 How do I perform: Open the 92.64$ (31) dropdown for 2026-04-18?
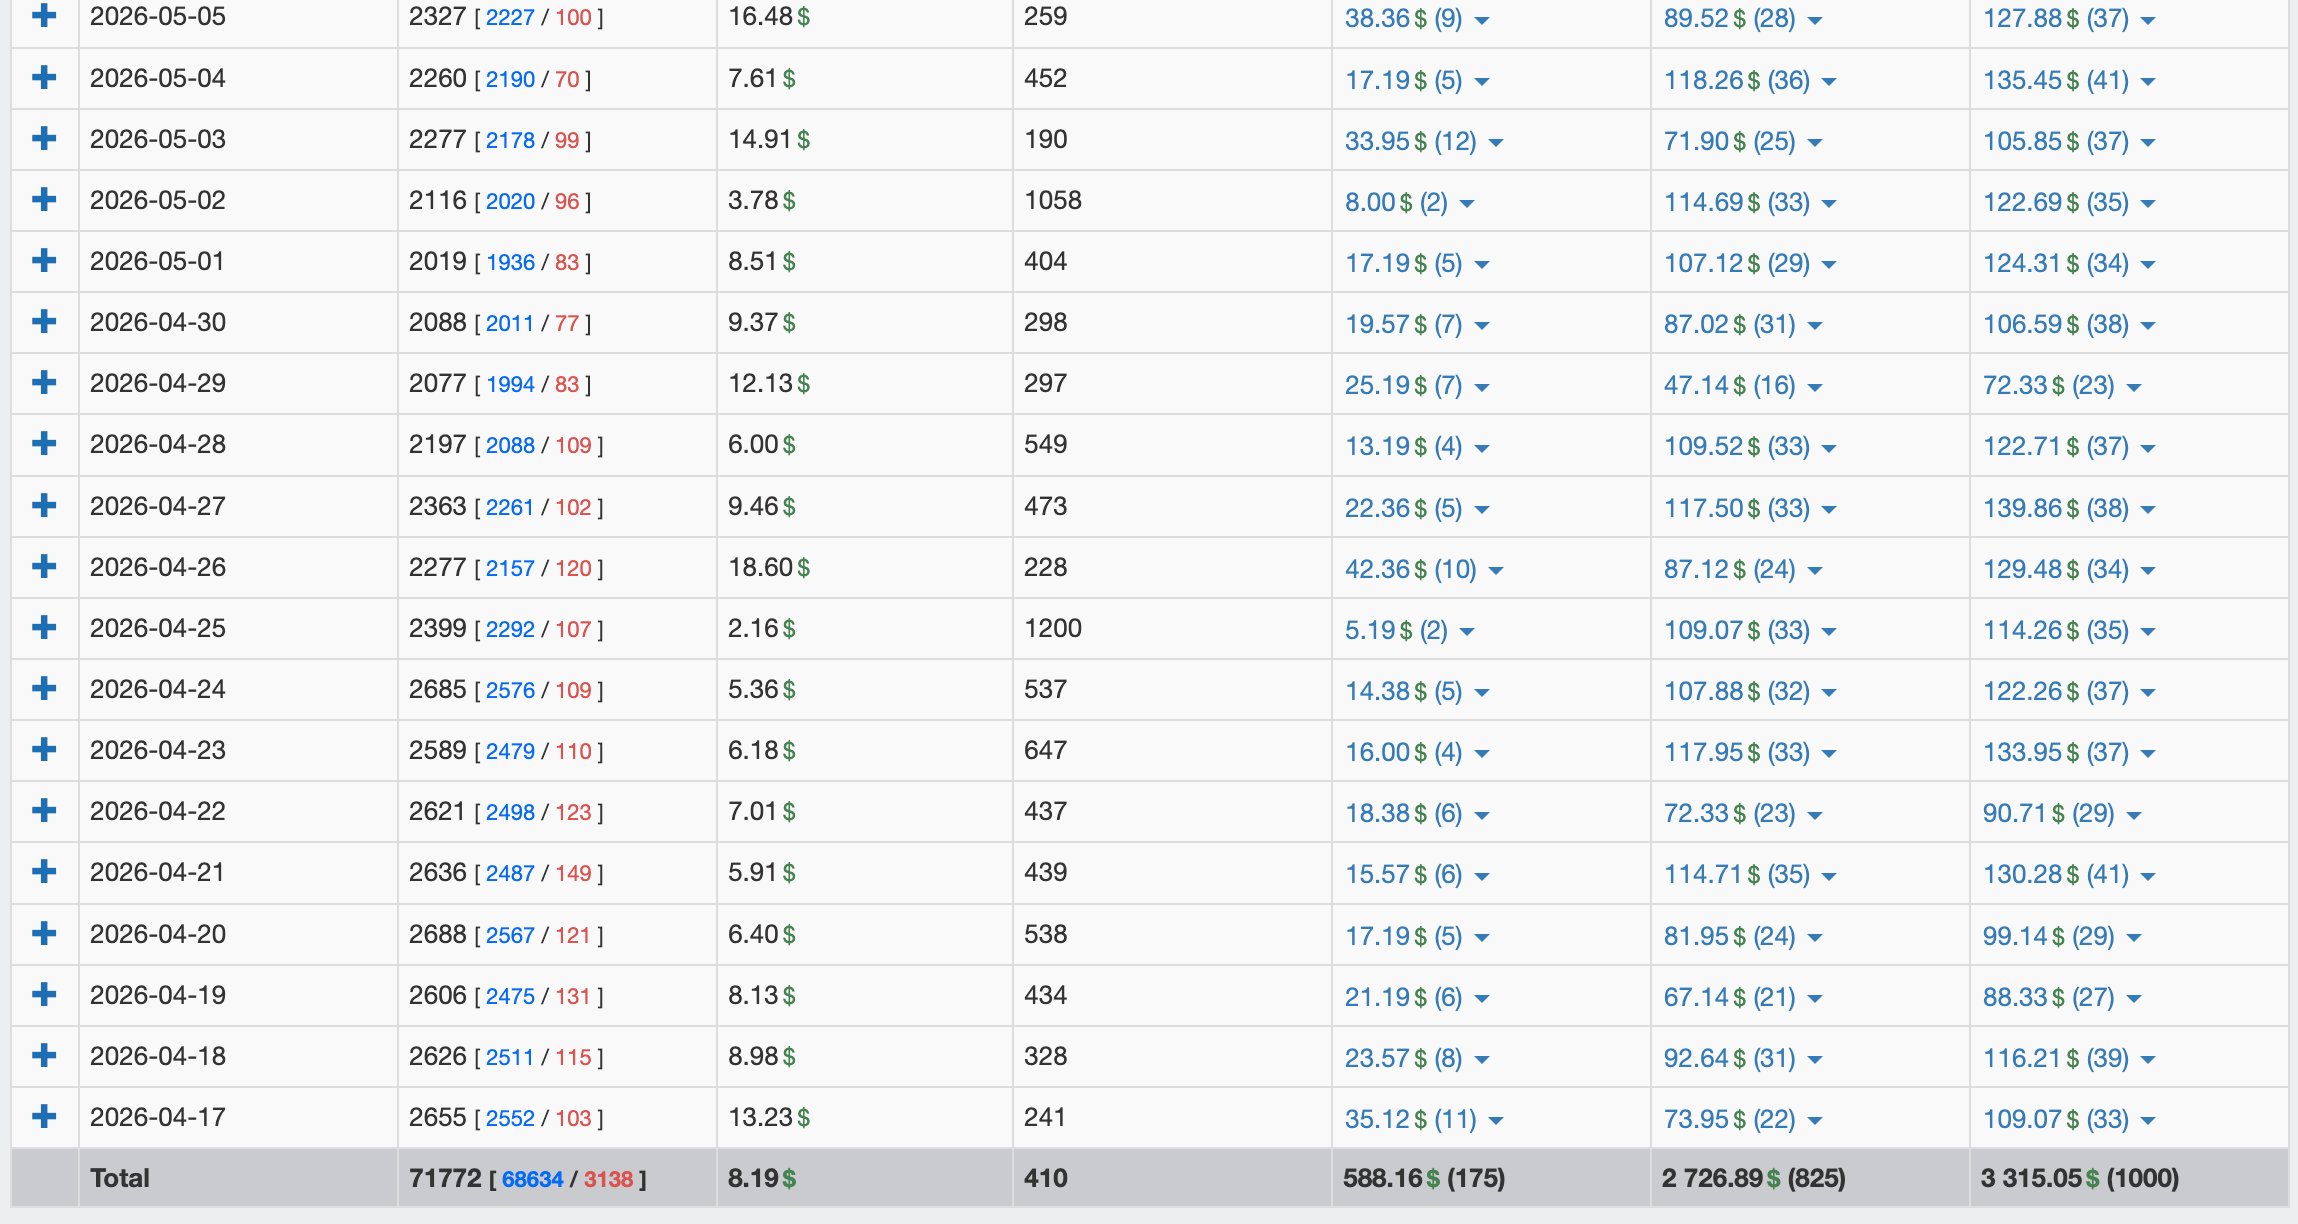(x=1743, y=1058)
